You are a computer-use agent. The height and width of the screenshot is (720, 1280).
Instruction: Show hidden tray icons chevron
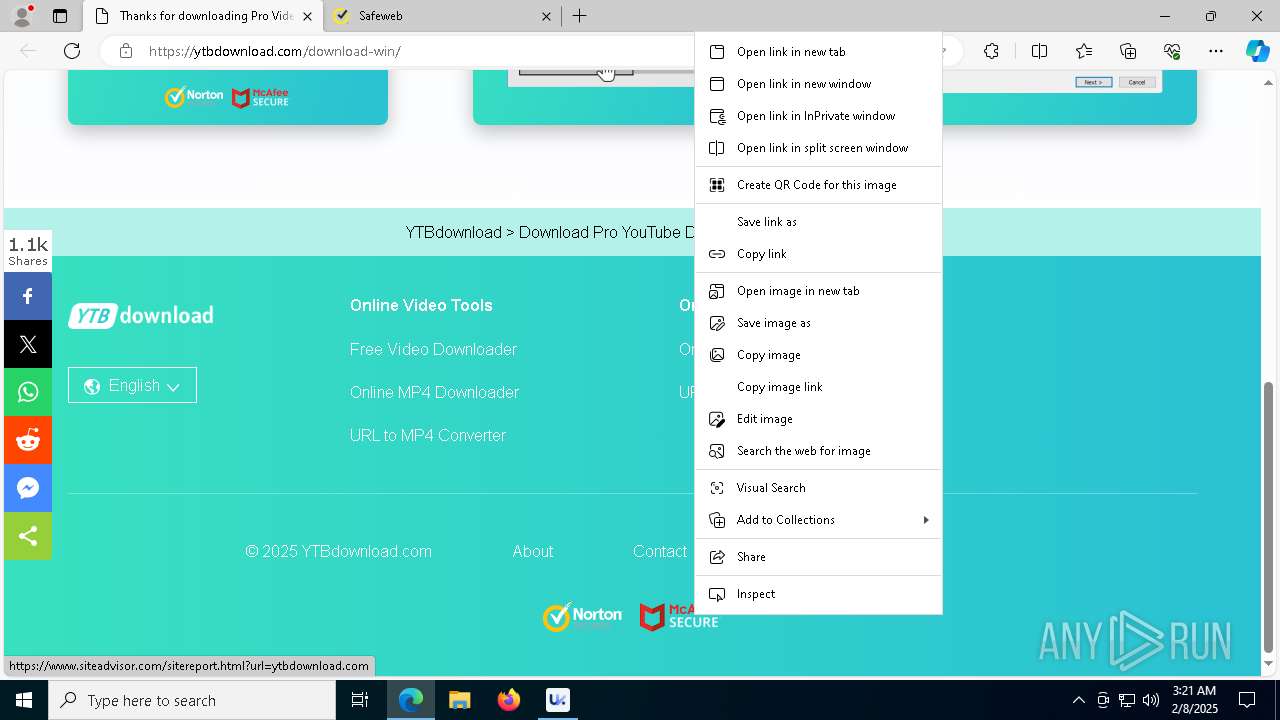coord(1078,700)
